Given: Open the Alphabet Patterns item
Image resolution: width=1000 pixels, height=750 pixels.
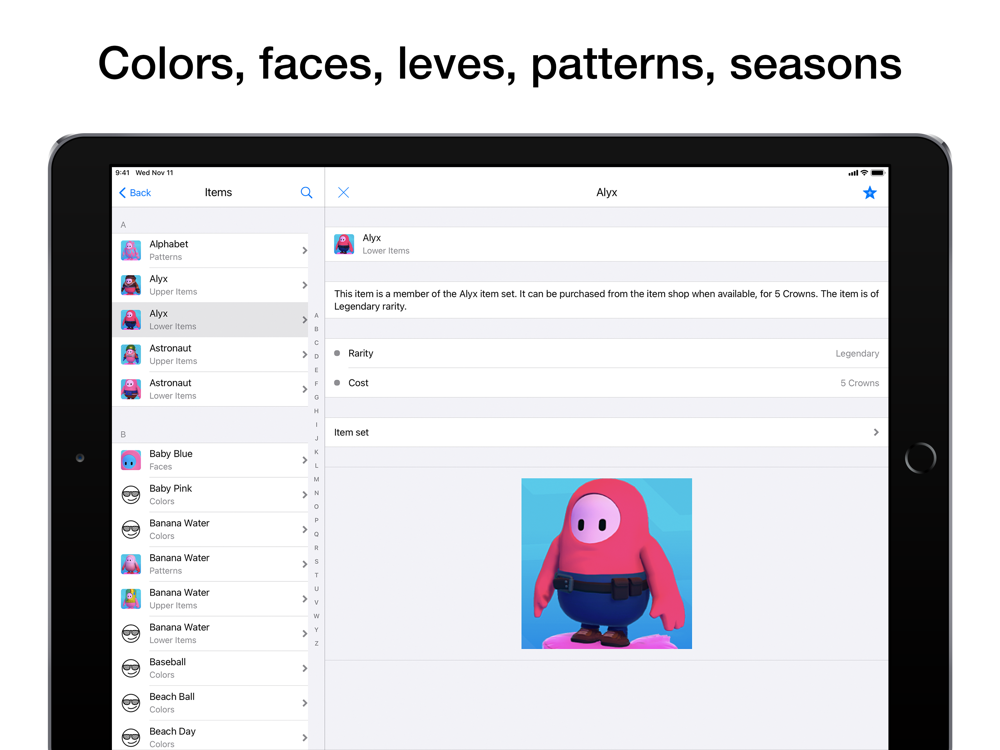Looking at the screenshot, I should click(x=210, y=251).
